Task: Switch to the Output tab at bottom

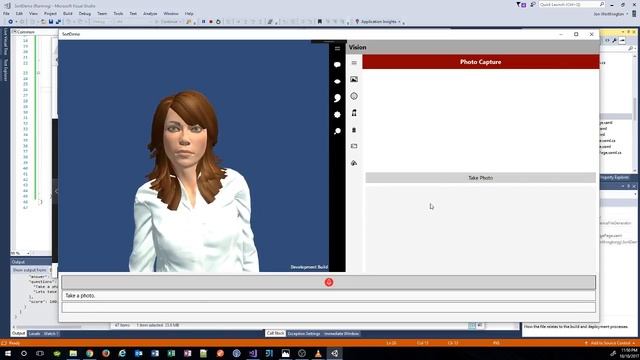Action: [18, 333]
